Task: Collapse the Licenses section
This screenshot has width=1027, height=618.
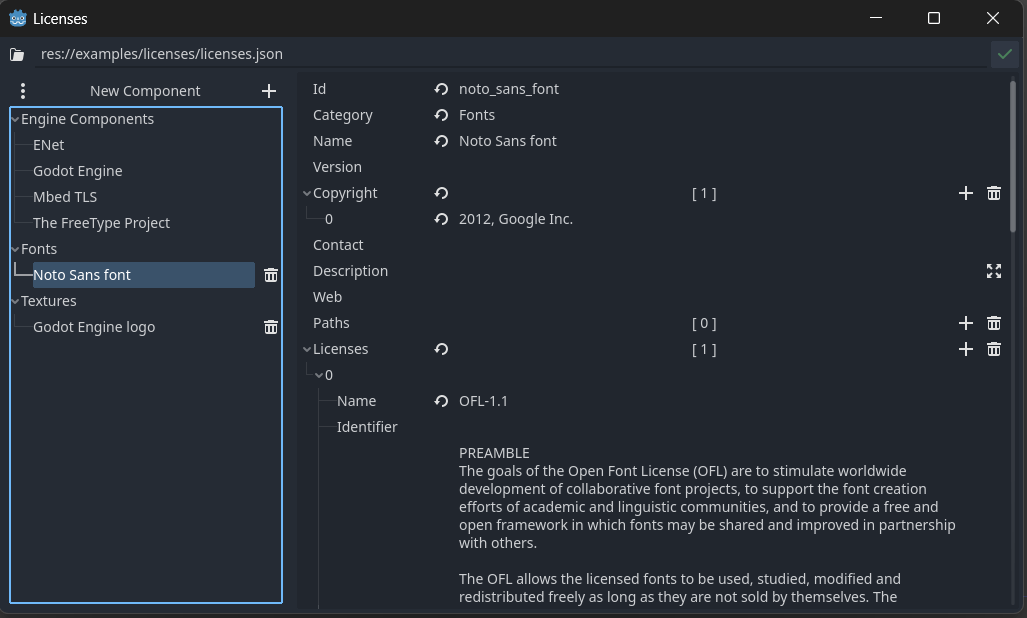Action: [307, 349]
